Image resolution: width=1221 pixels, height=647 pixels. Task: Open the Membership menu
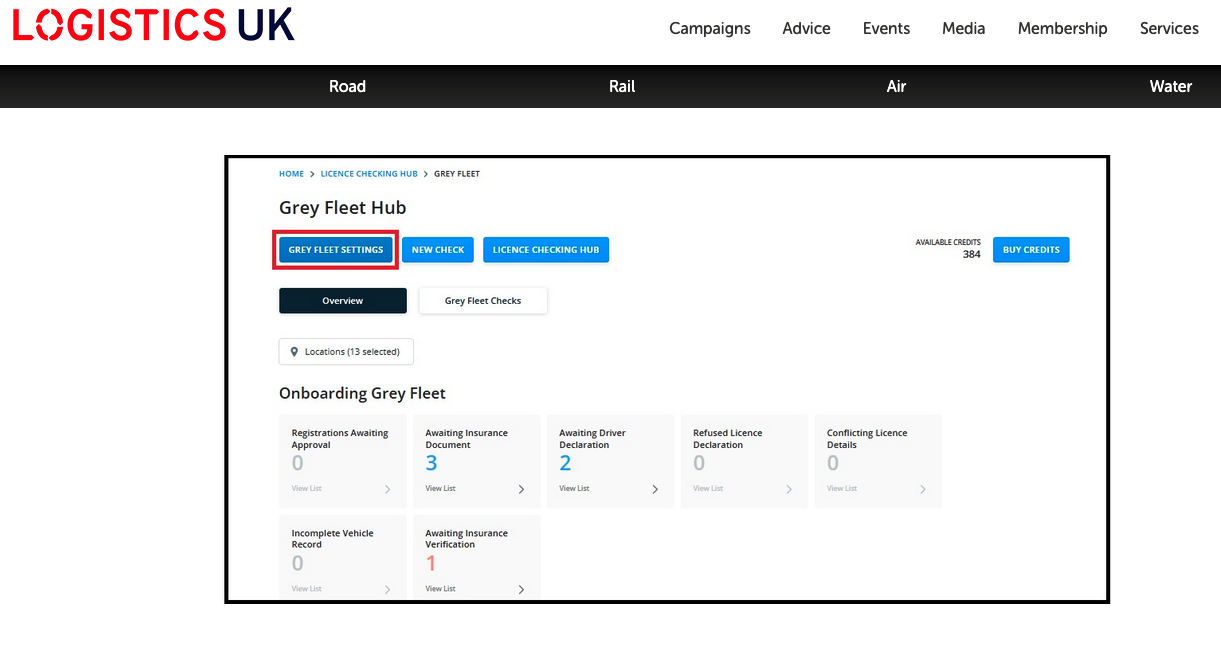point(1062,28)
